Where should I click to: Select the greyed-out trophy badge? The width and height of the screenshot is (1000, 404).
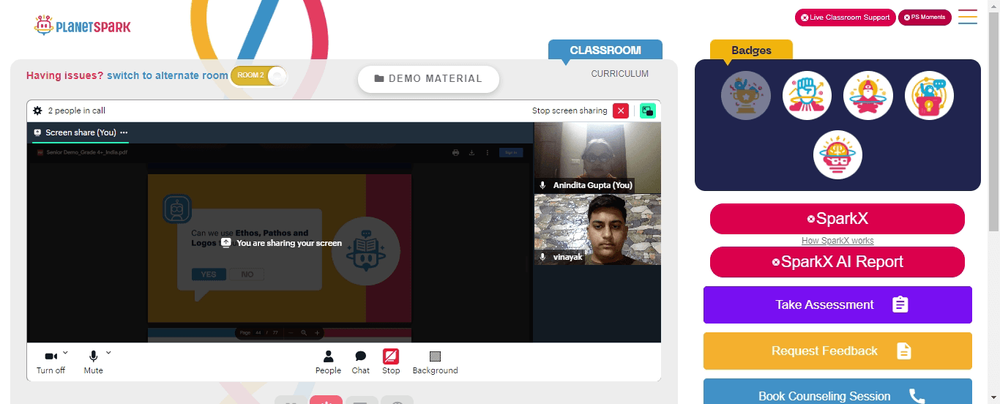click(746, 96)
